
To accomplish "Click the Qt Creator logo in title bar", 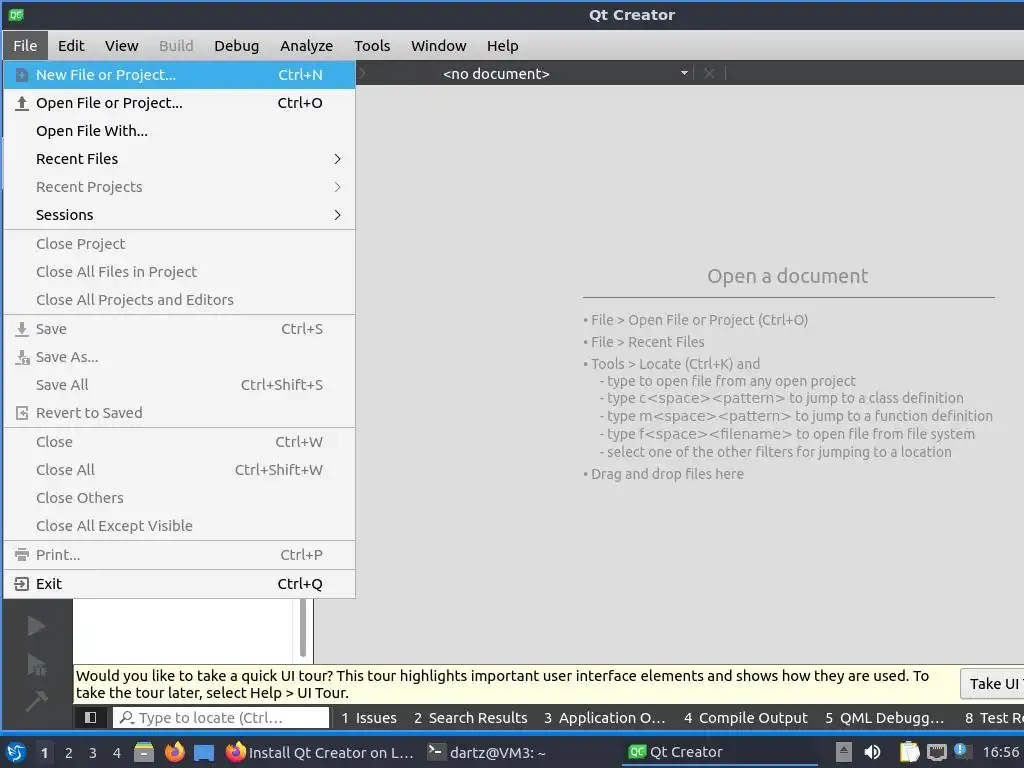I will [16, 14].
